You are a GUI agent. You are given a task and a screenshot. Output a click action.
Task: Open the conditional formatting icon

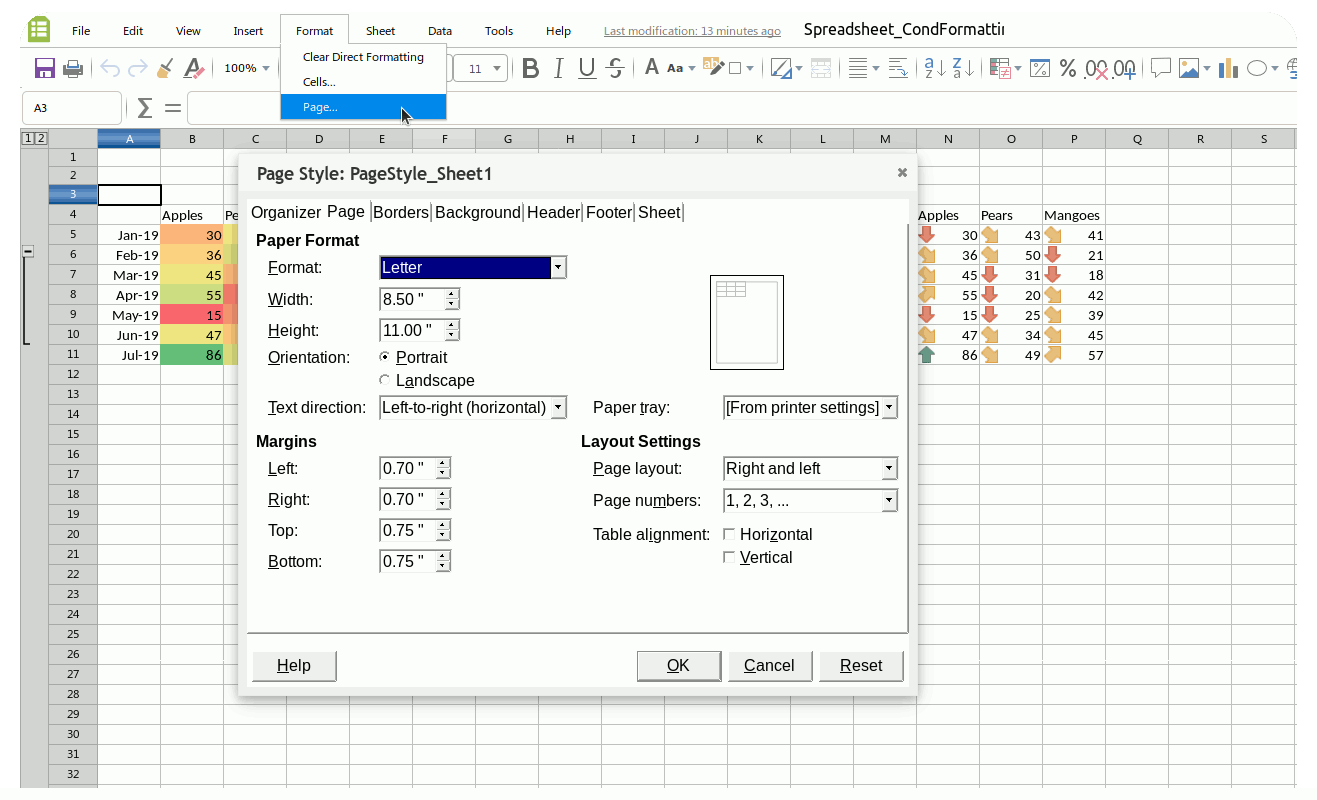pos(998,68)
